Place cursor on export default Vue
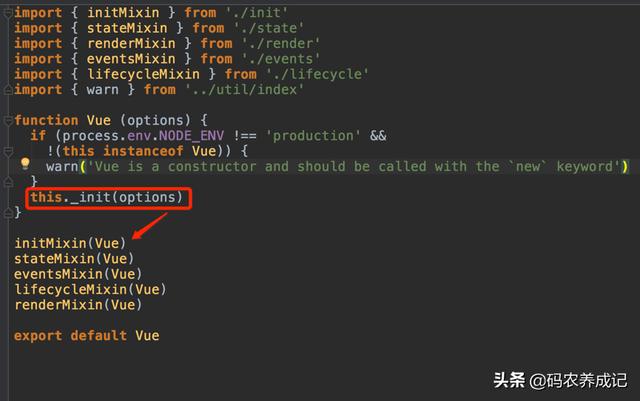640x401 pixels. [x=87, y=336]
